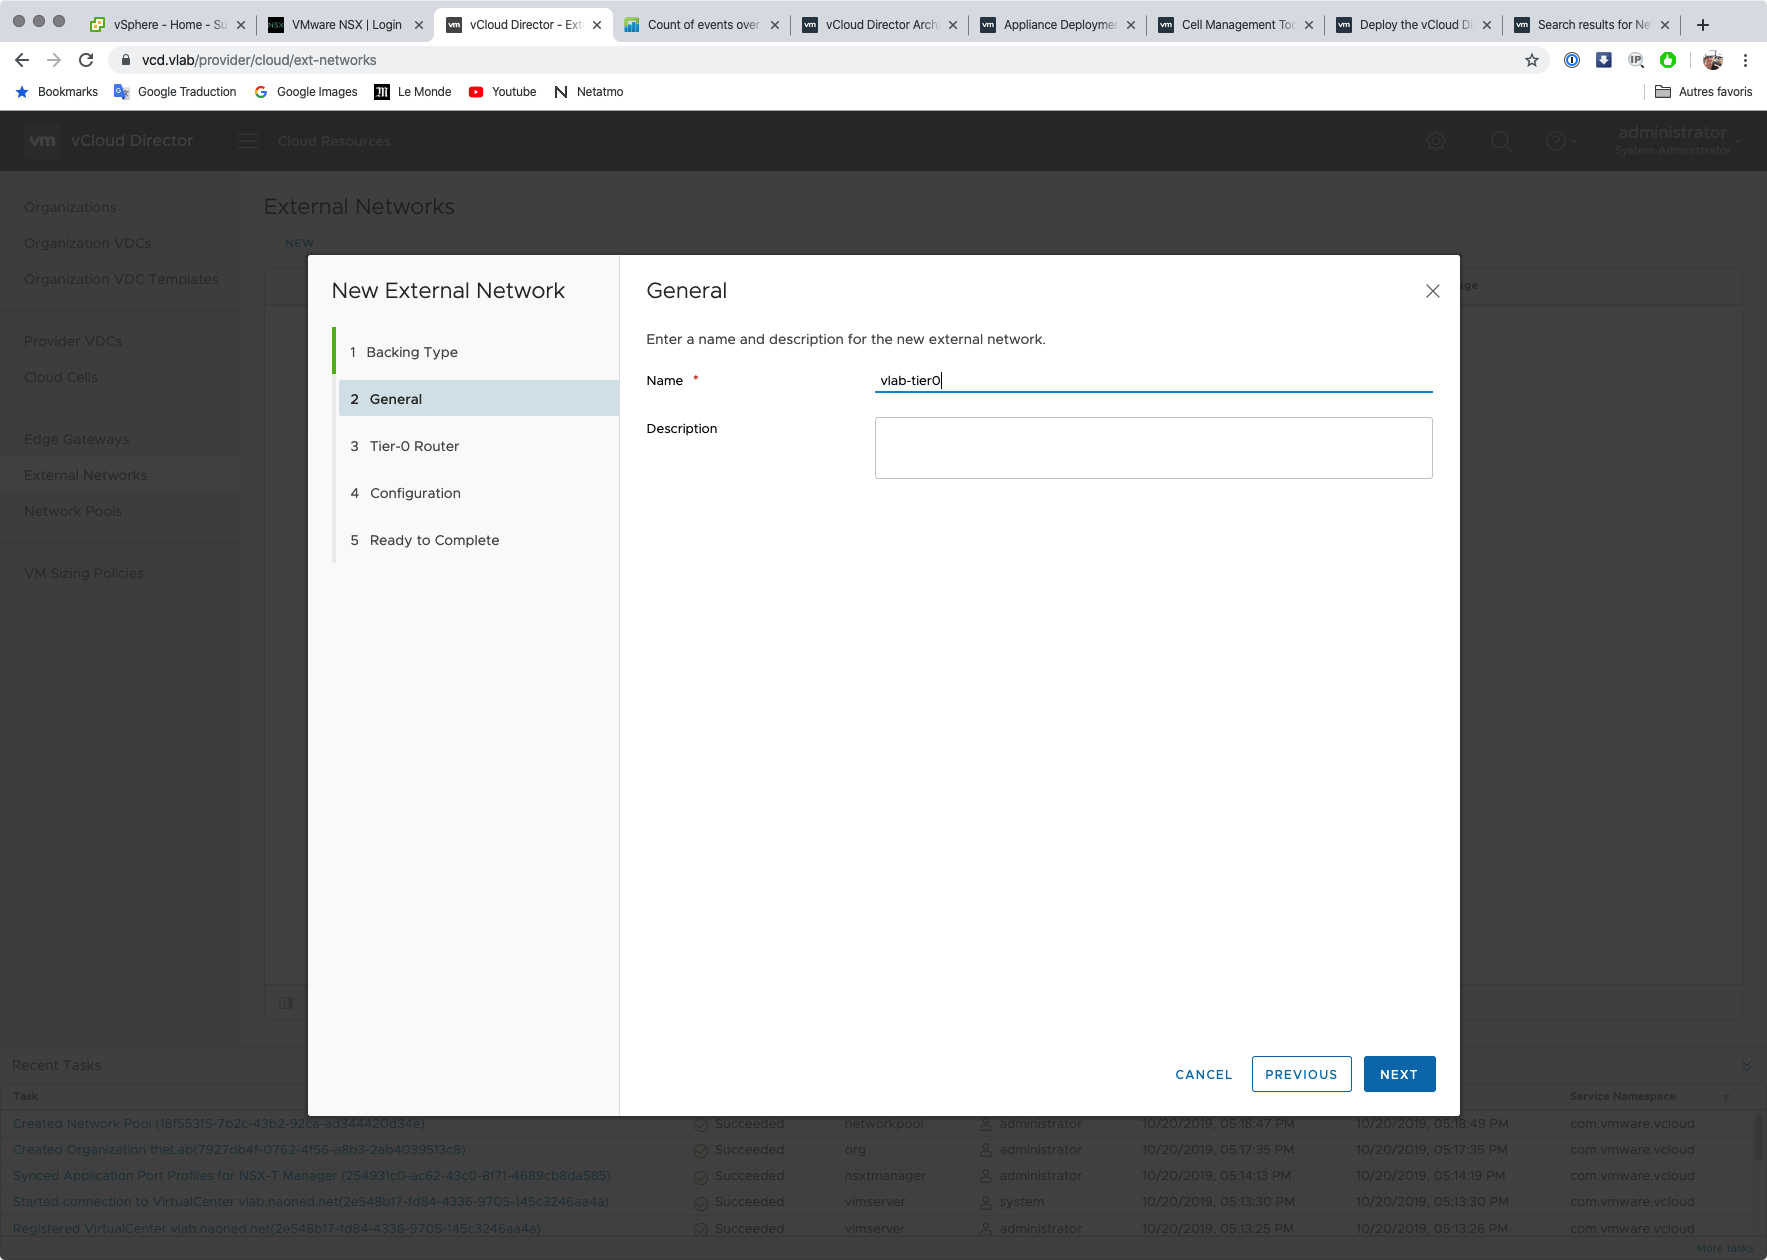1767x1260 pixels.
Task: Click the Name input field
Action: click(1152, 381)
